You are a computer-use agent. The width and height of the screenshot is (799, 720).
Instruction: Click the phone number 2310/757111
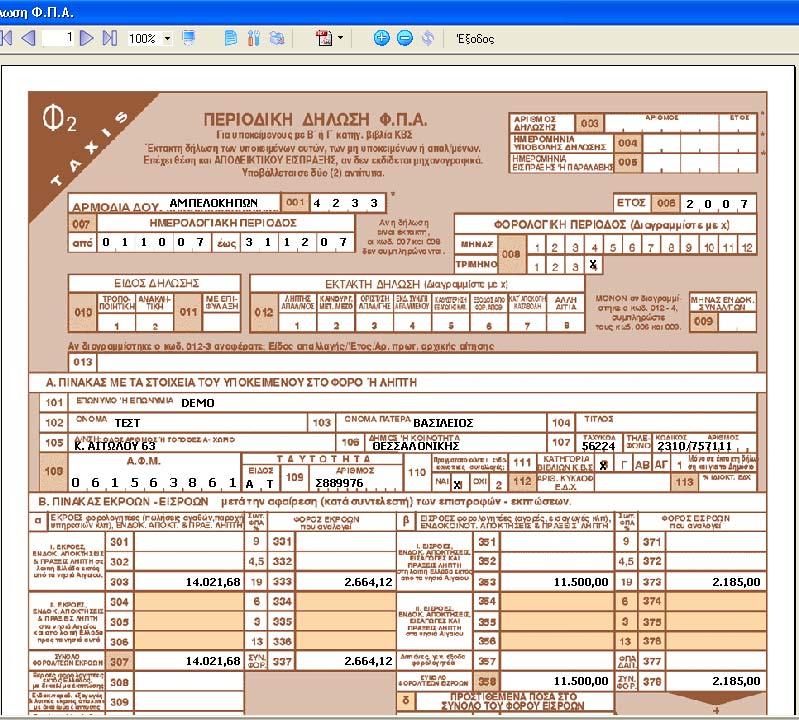[x=695, y=446]
